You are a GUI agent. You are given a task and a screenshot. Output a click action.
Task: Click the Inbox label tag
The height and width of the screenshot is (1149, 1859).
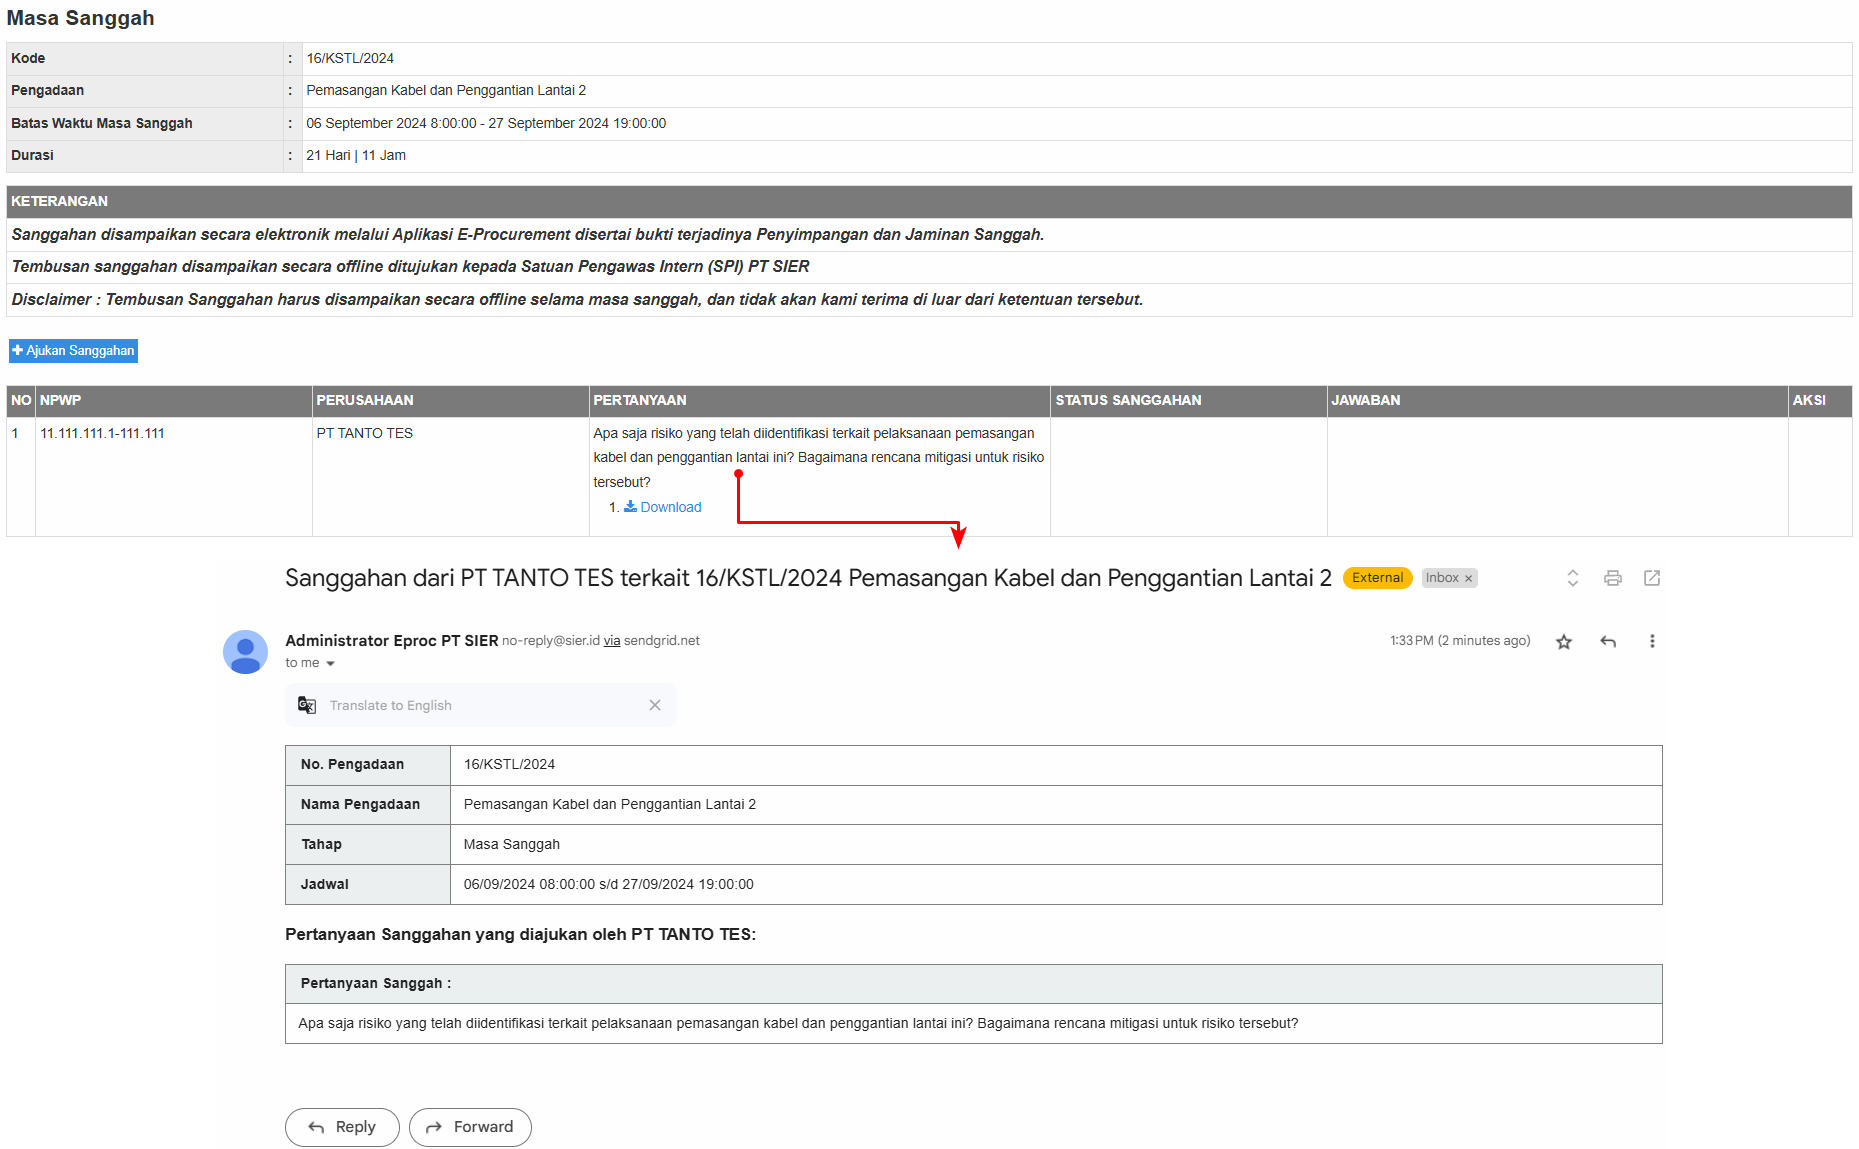click(x=1441, y=578)
